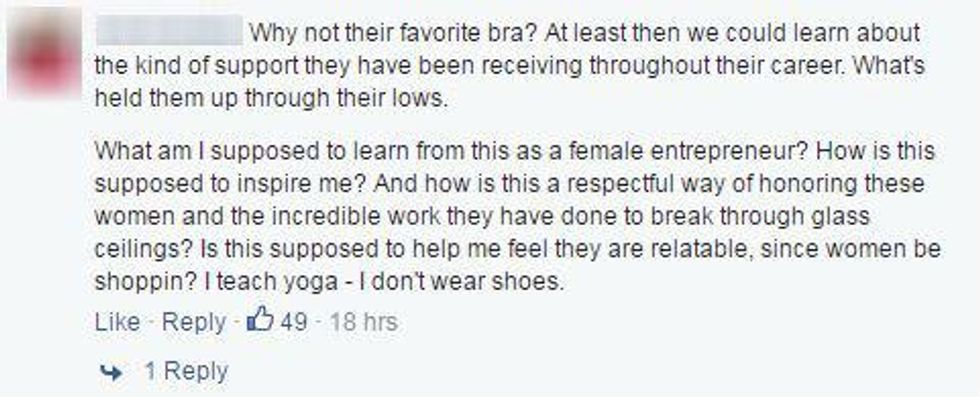Click the word 'shoppin?' in the comment
Screen dimensions: 980x397
[x=146, y=282]
